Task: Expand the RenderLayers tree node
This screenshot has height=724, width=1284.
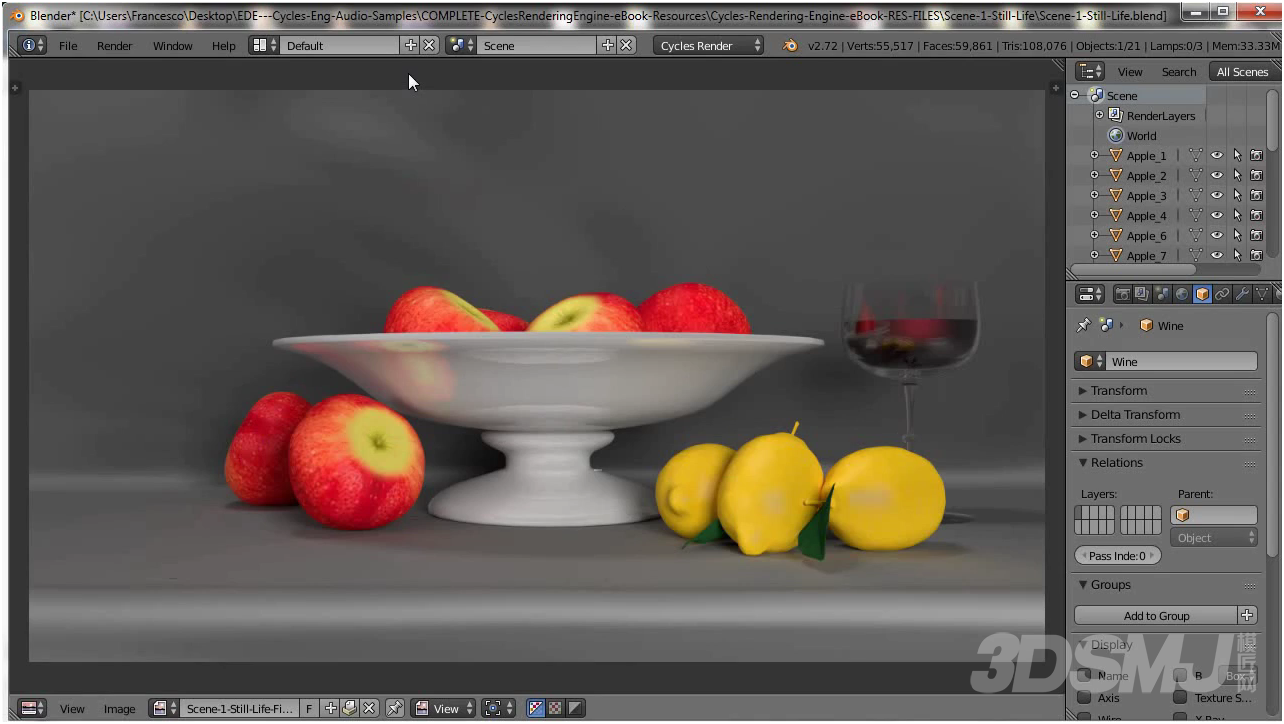Action: pyautogui.click(x=1099, y=115)
